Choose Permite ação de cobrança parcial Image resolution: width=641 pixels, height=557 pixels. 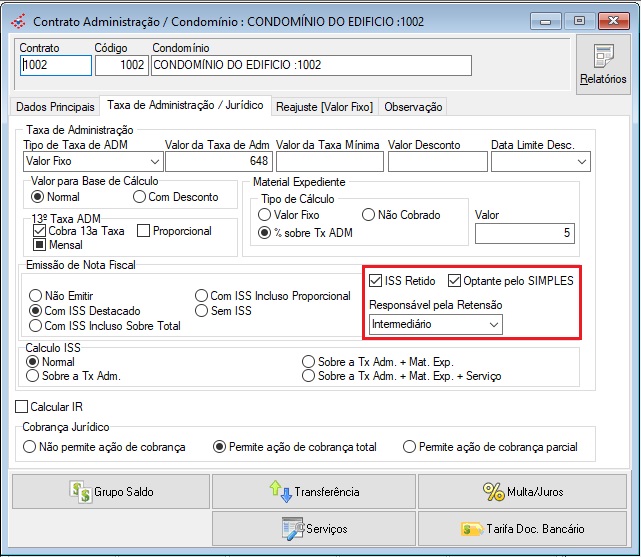pos(409,447)
